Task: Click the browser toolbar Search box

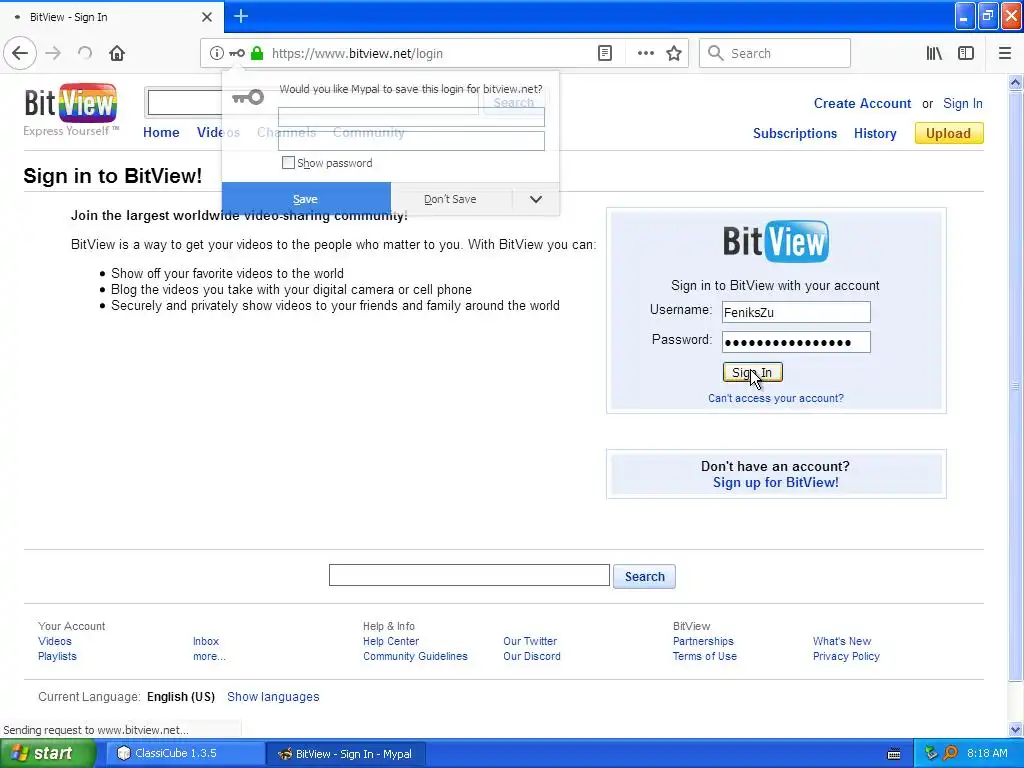Action: 775,53
